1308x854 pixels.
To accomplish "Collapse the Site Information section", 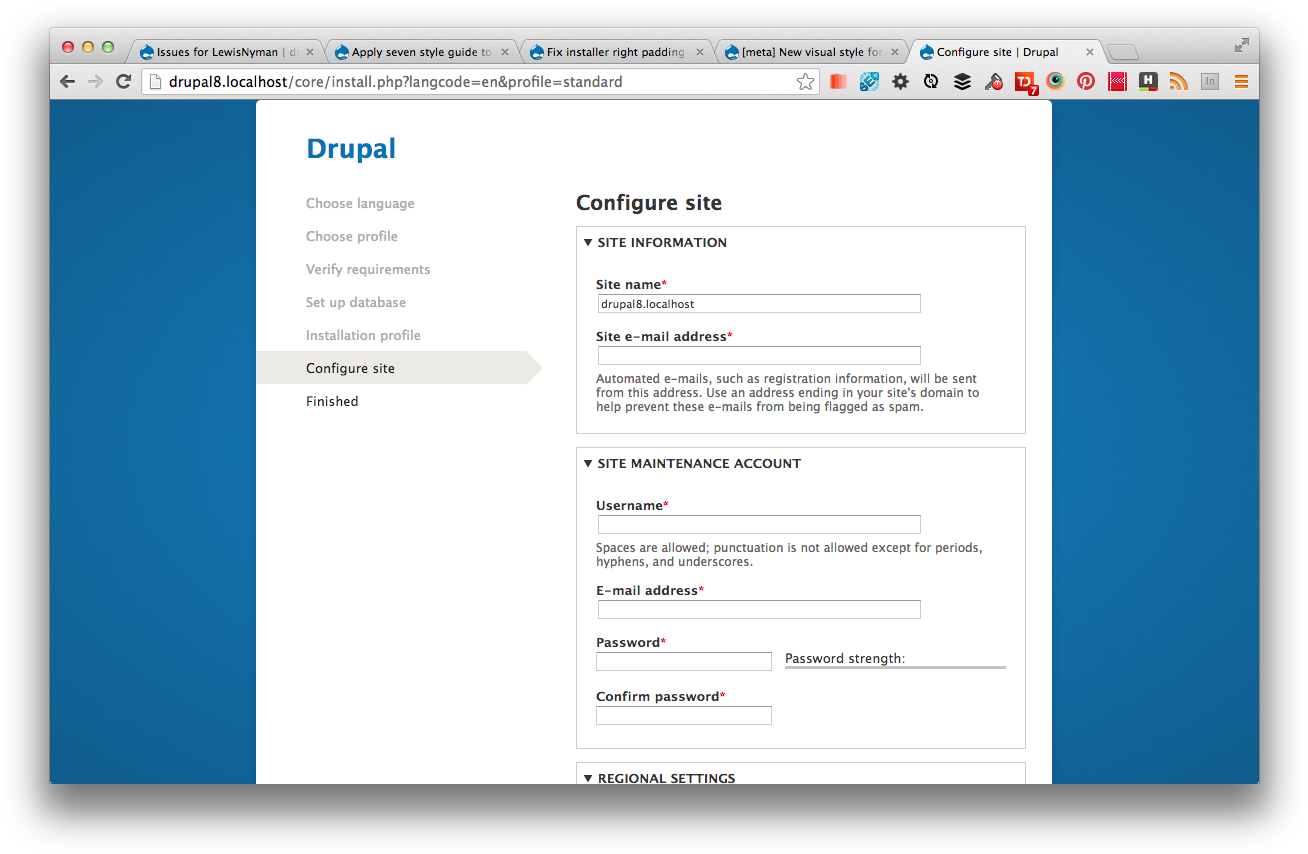I will point(661,243).
